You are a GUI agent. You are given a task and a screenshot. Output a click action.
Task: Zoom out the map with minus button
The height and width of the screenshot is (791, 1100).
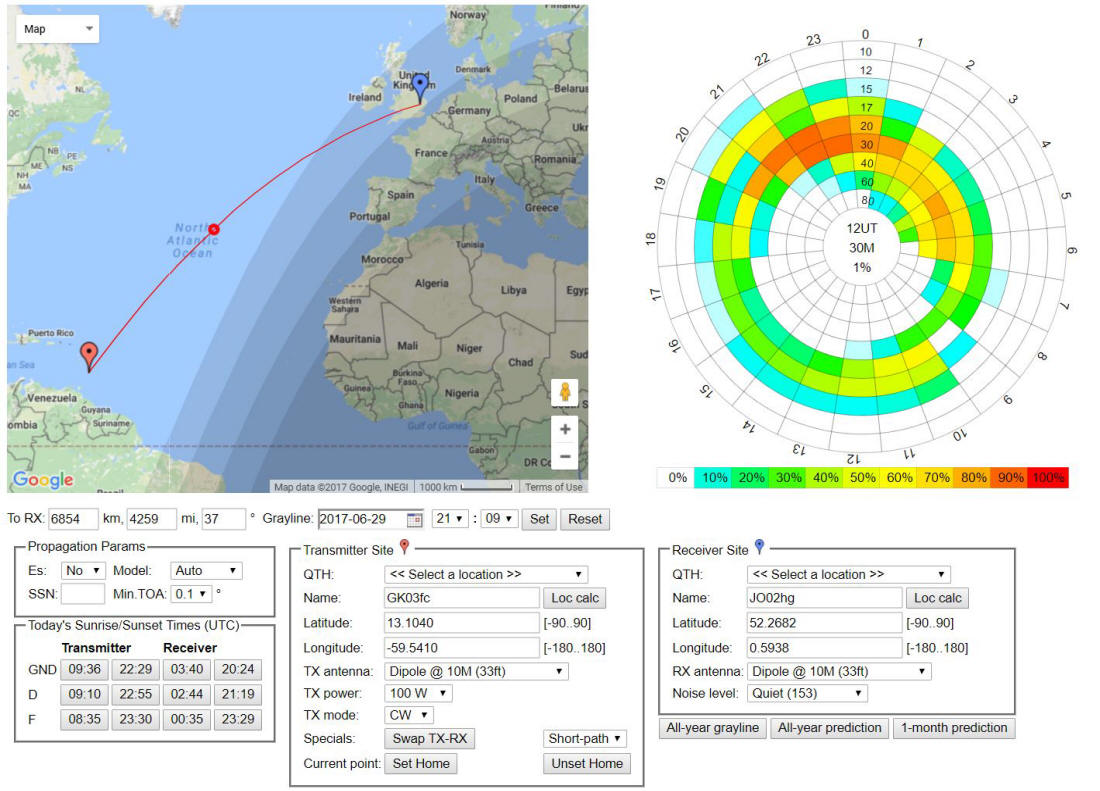[565, 457]
